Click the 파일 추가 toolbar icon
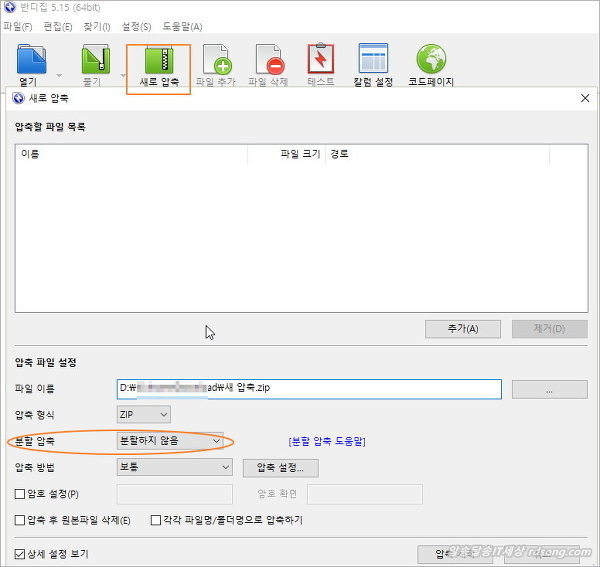 [x=217, y=60]
